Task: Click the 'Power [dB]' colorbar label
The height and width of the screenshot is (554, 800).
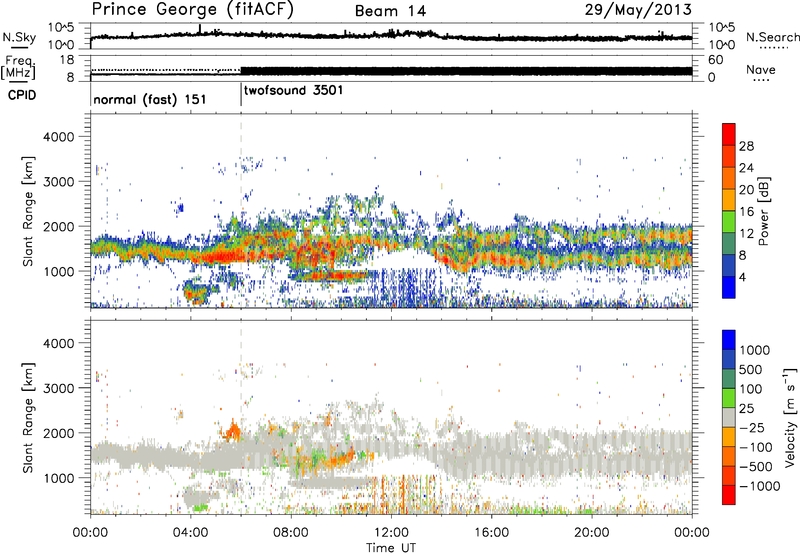Action: click(763, 211)
